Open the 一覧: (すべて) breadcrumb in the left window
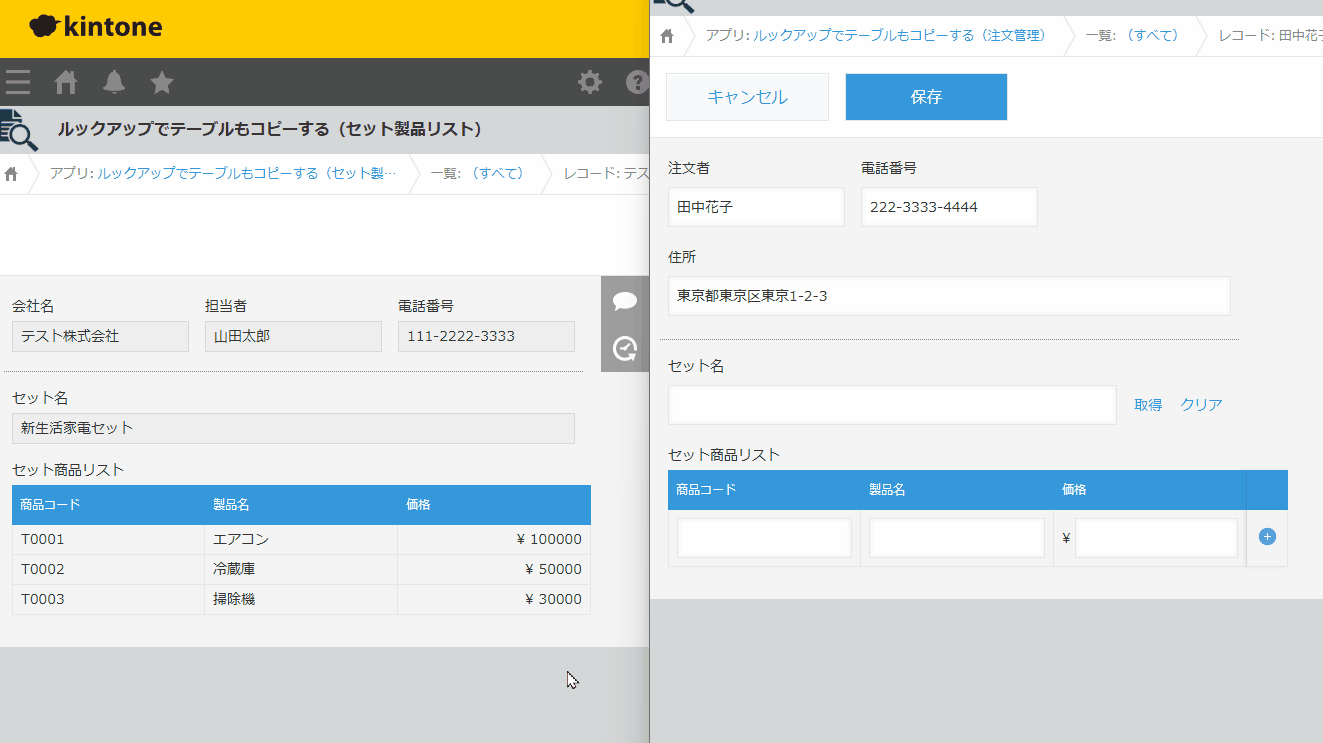The width and height of the screenshot is (1323, 743). click(478, 173)
